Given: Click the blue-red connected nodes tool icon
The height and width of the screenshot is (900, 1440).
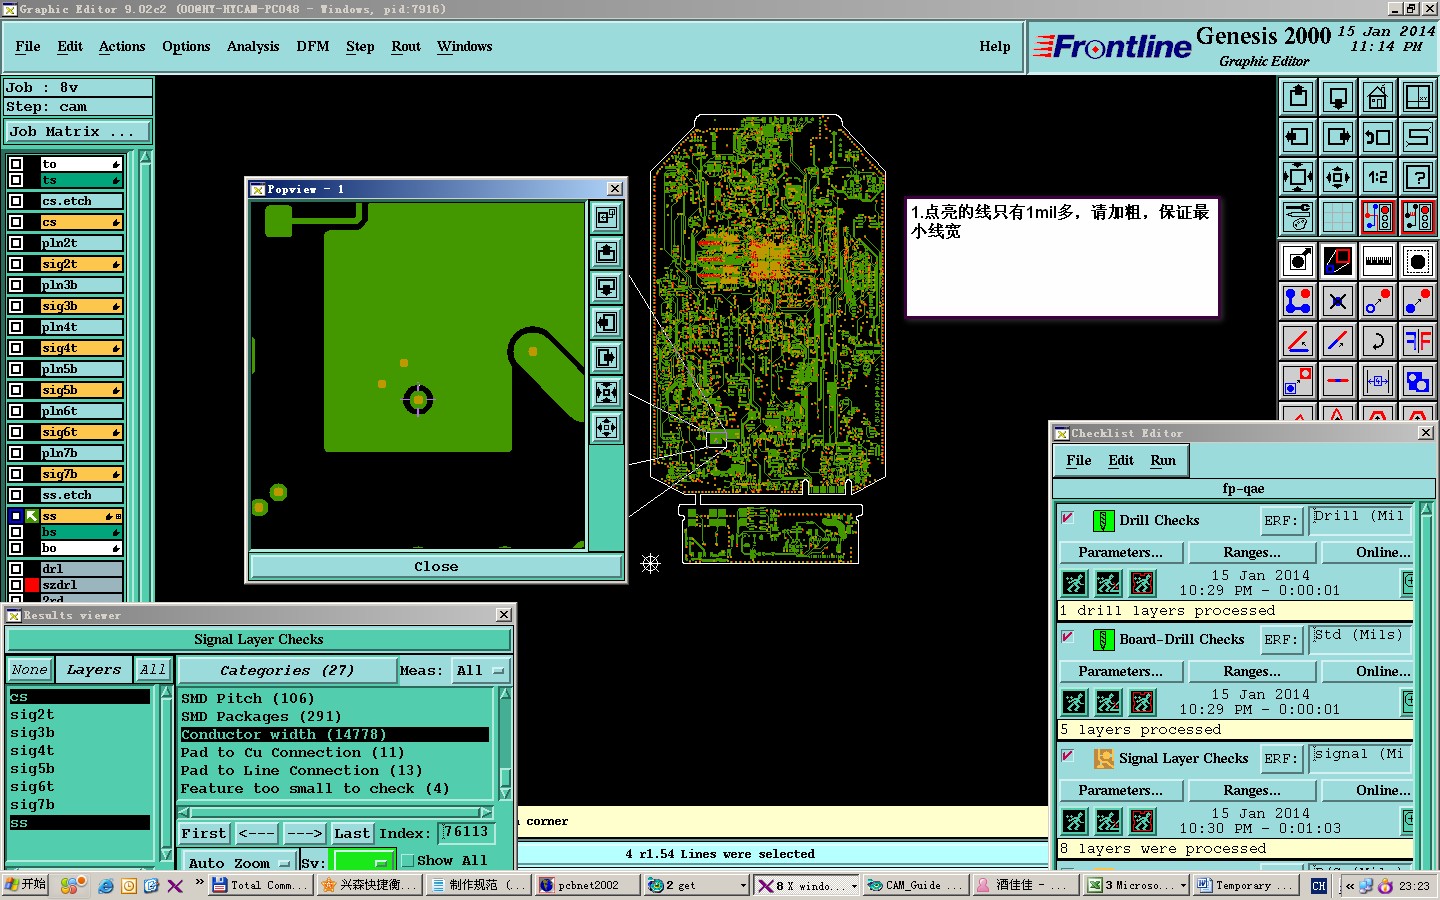Looking at the screenshot, I should click(1298, 301).
